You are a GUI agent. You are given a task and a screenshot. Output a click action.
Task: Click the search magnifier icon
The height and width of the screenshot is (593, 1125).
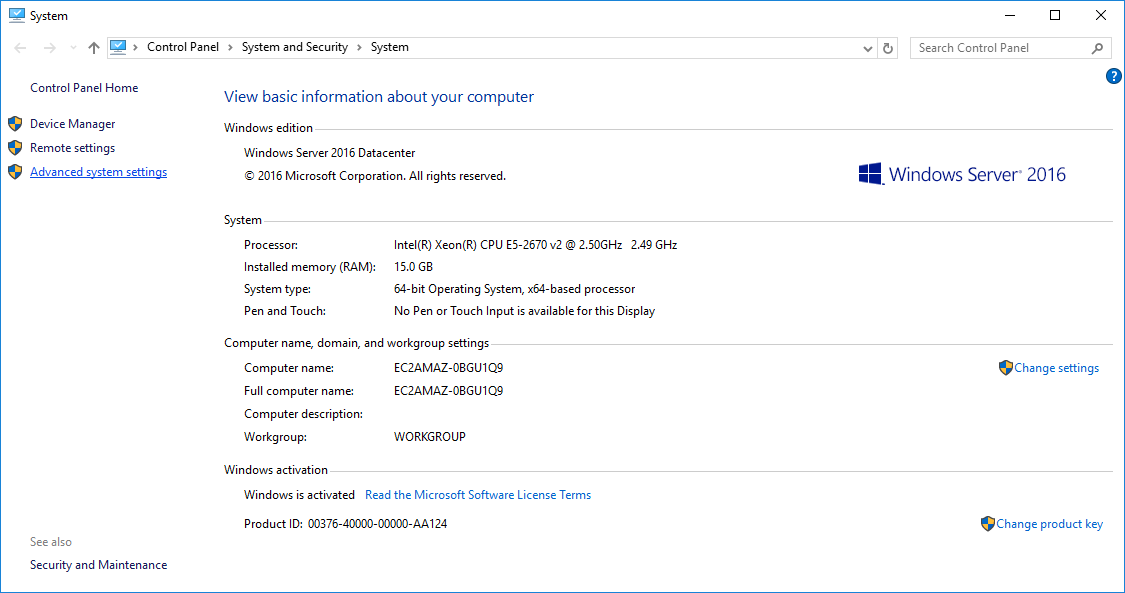[1097, 47]
